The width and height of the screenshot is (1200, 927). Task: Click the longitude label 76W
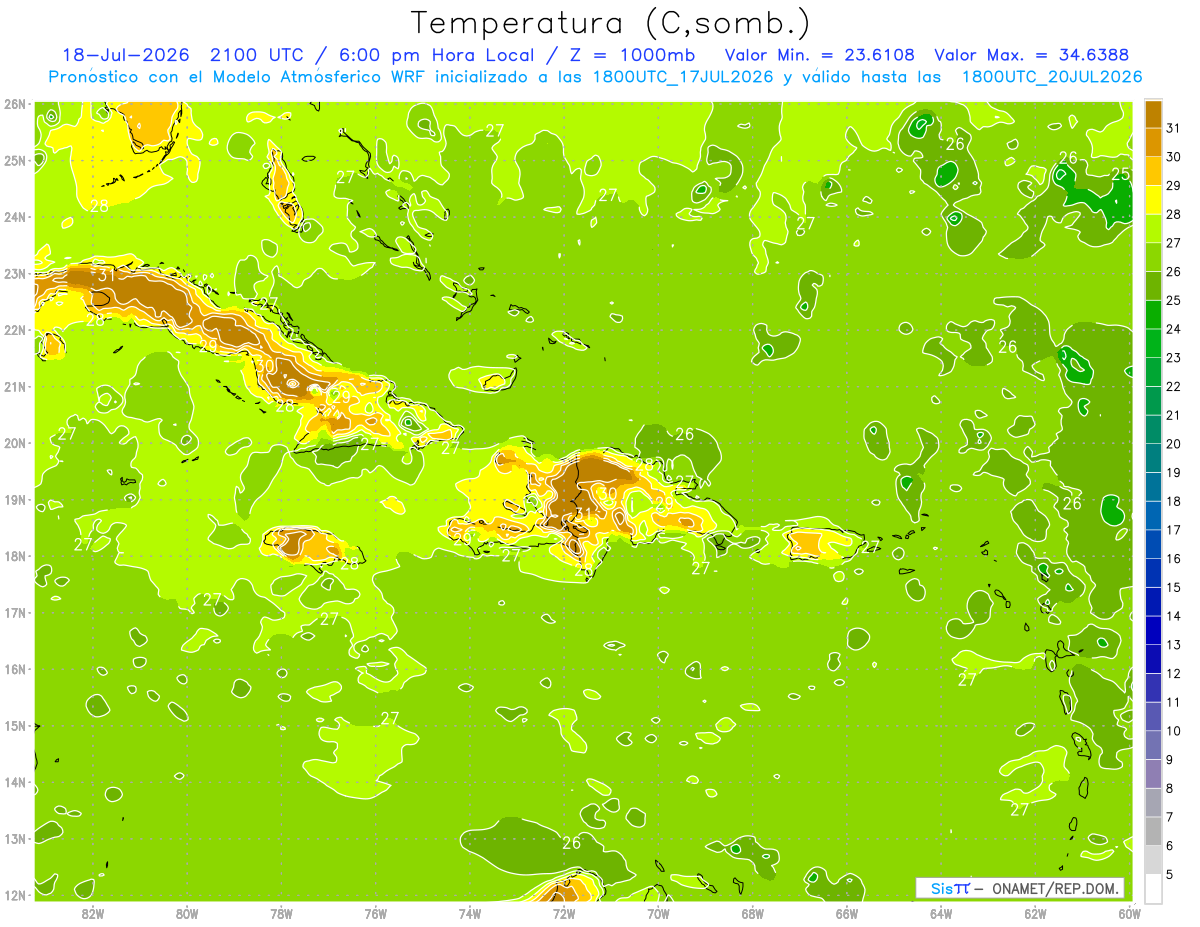375,913
